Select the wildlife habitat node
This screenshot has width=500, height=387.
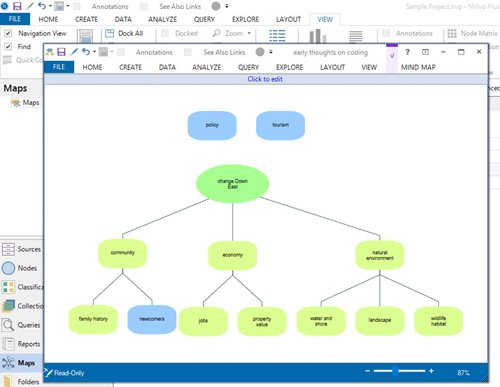coord(438,321)
